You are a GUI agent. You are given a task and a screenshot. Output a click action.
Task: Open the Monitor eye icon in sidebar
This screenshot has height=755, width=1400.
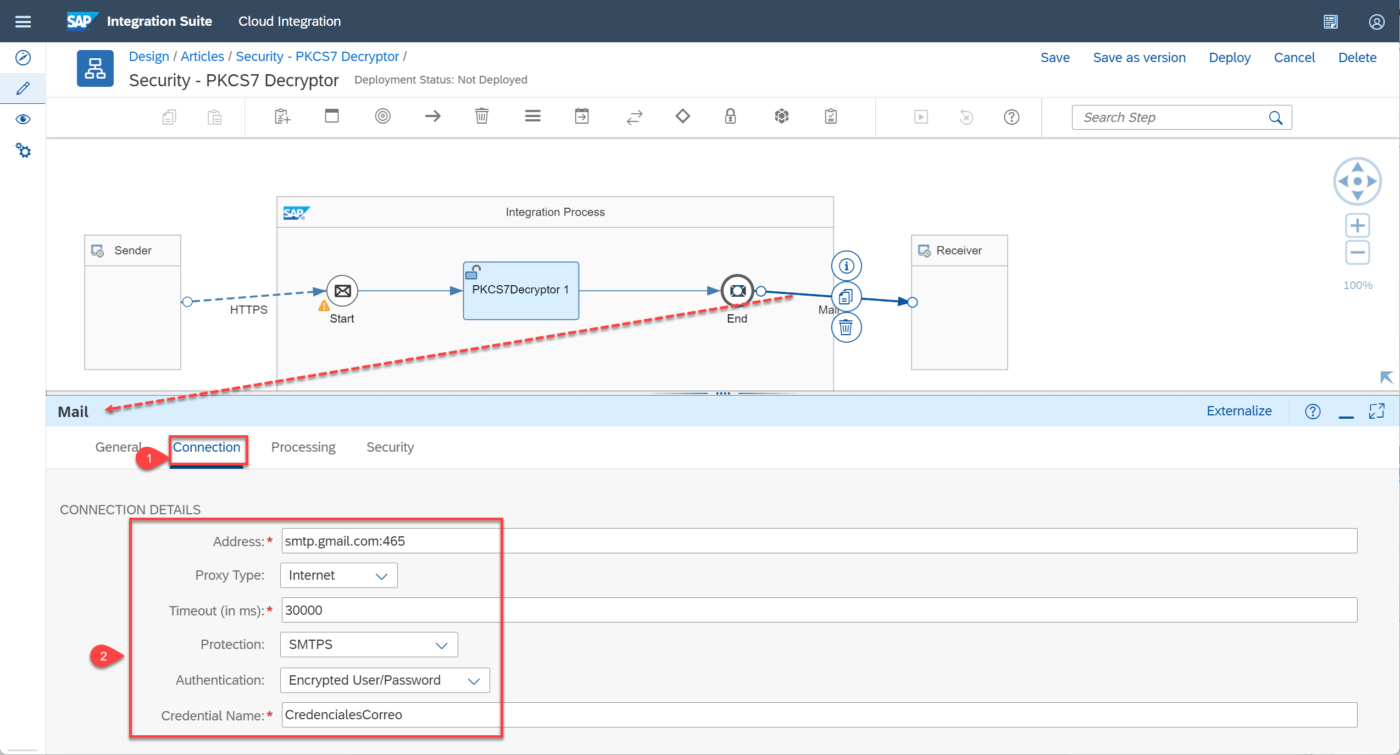[23, 119]
